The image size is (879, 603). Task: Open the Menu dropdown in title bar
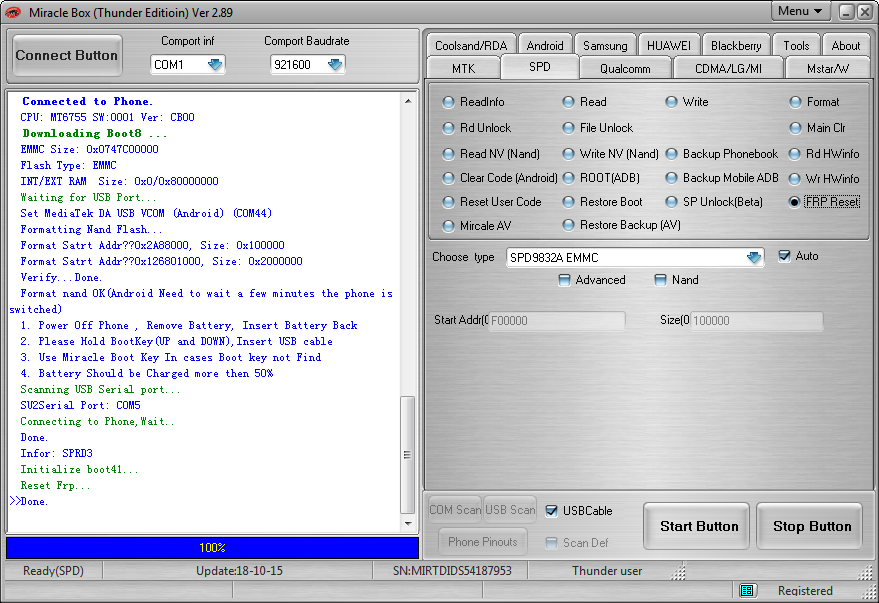coord(800,11)
